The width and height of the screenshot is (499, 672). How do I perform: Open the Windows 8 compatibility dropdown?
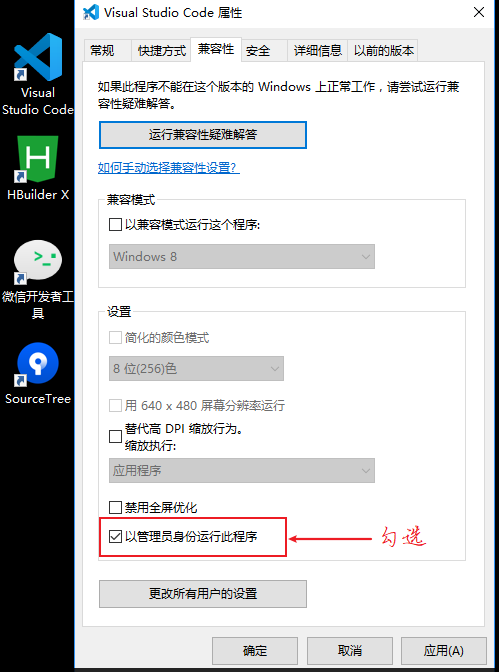242,257
